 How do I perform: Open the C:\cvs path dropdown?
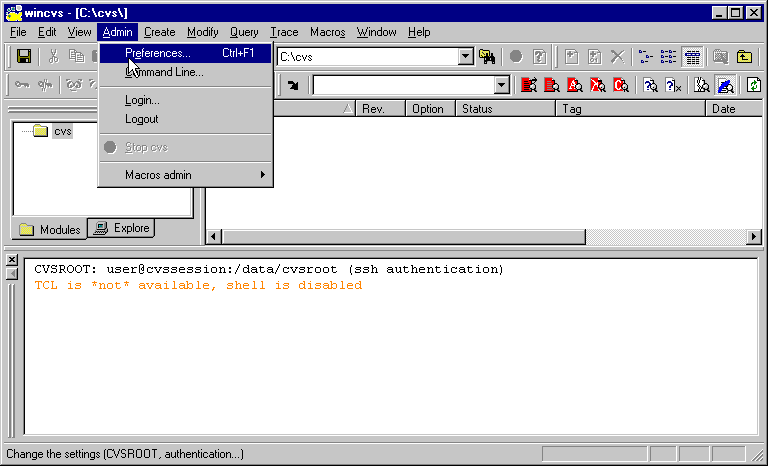click(465, 57)
